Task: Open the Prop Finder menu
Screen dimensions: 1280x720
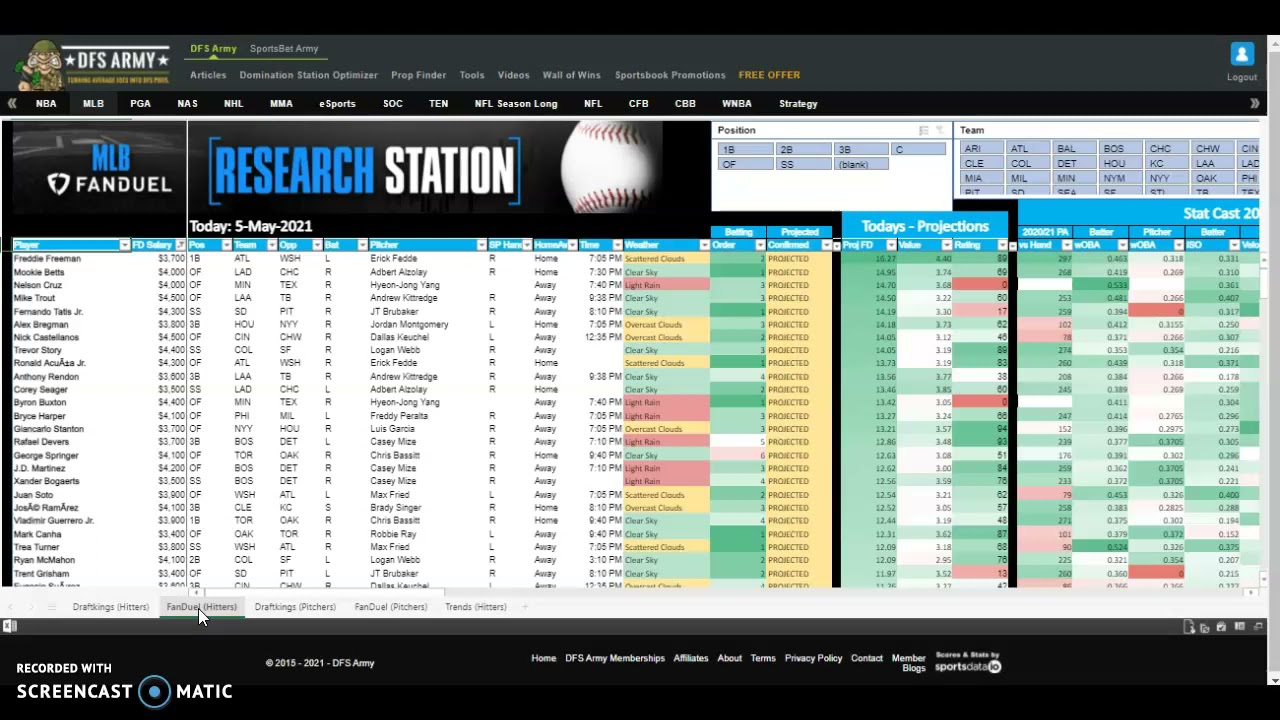Action: [x=418, y=75]
